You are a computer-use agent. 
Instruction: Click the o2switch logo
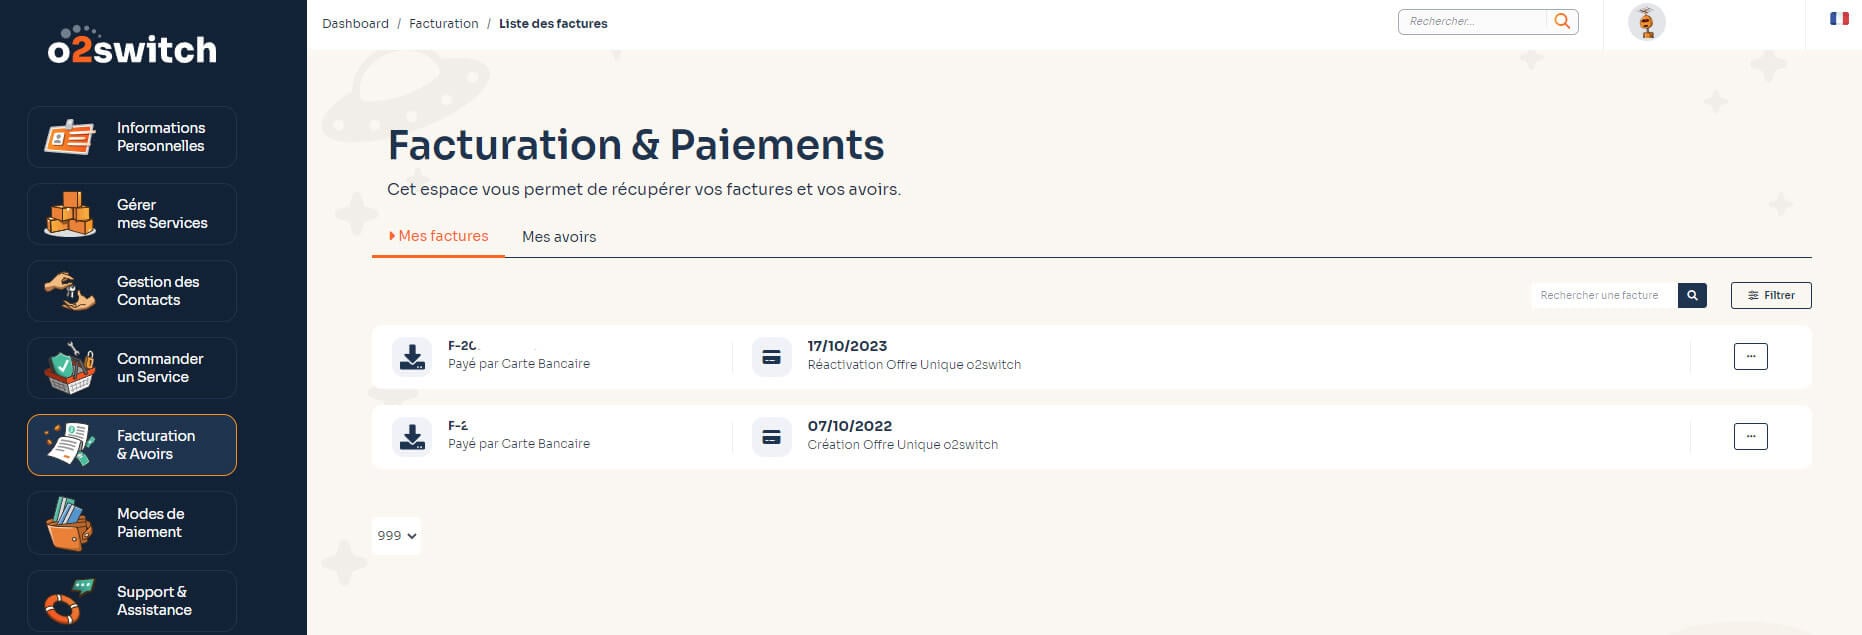point(132,46)
